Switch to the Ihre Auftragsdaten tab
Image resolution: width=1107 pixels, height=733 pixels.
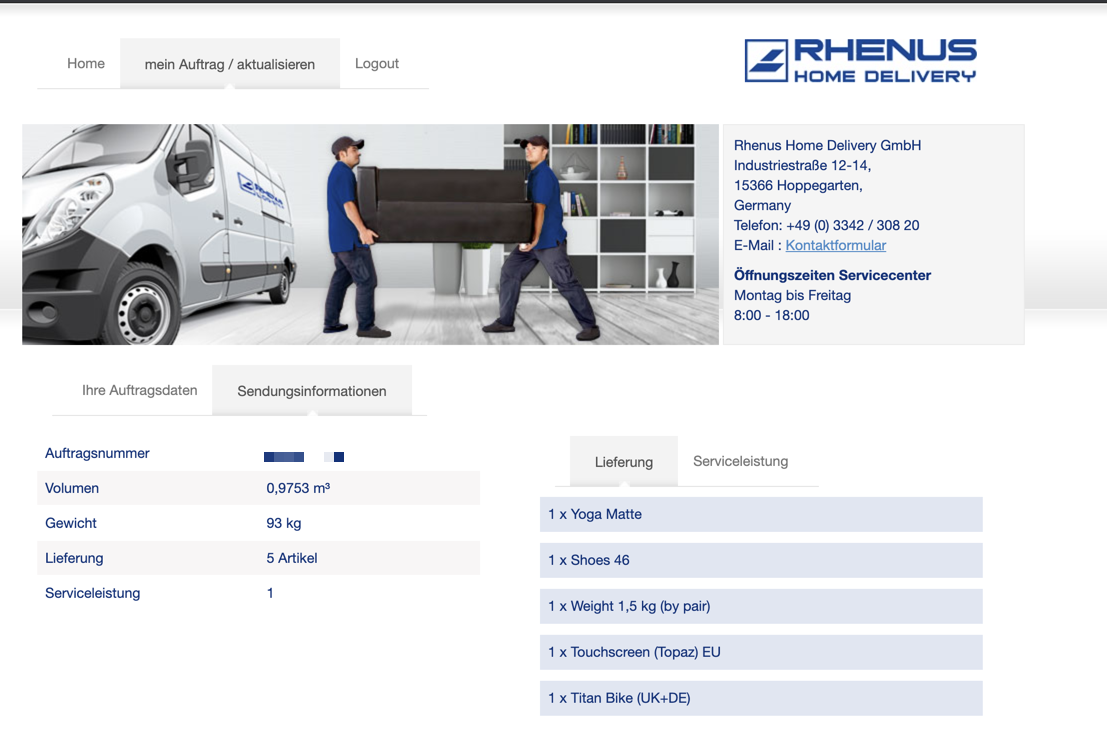pos(140,390)
